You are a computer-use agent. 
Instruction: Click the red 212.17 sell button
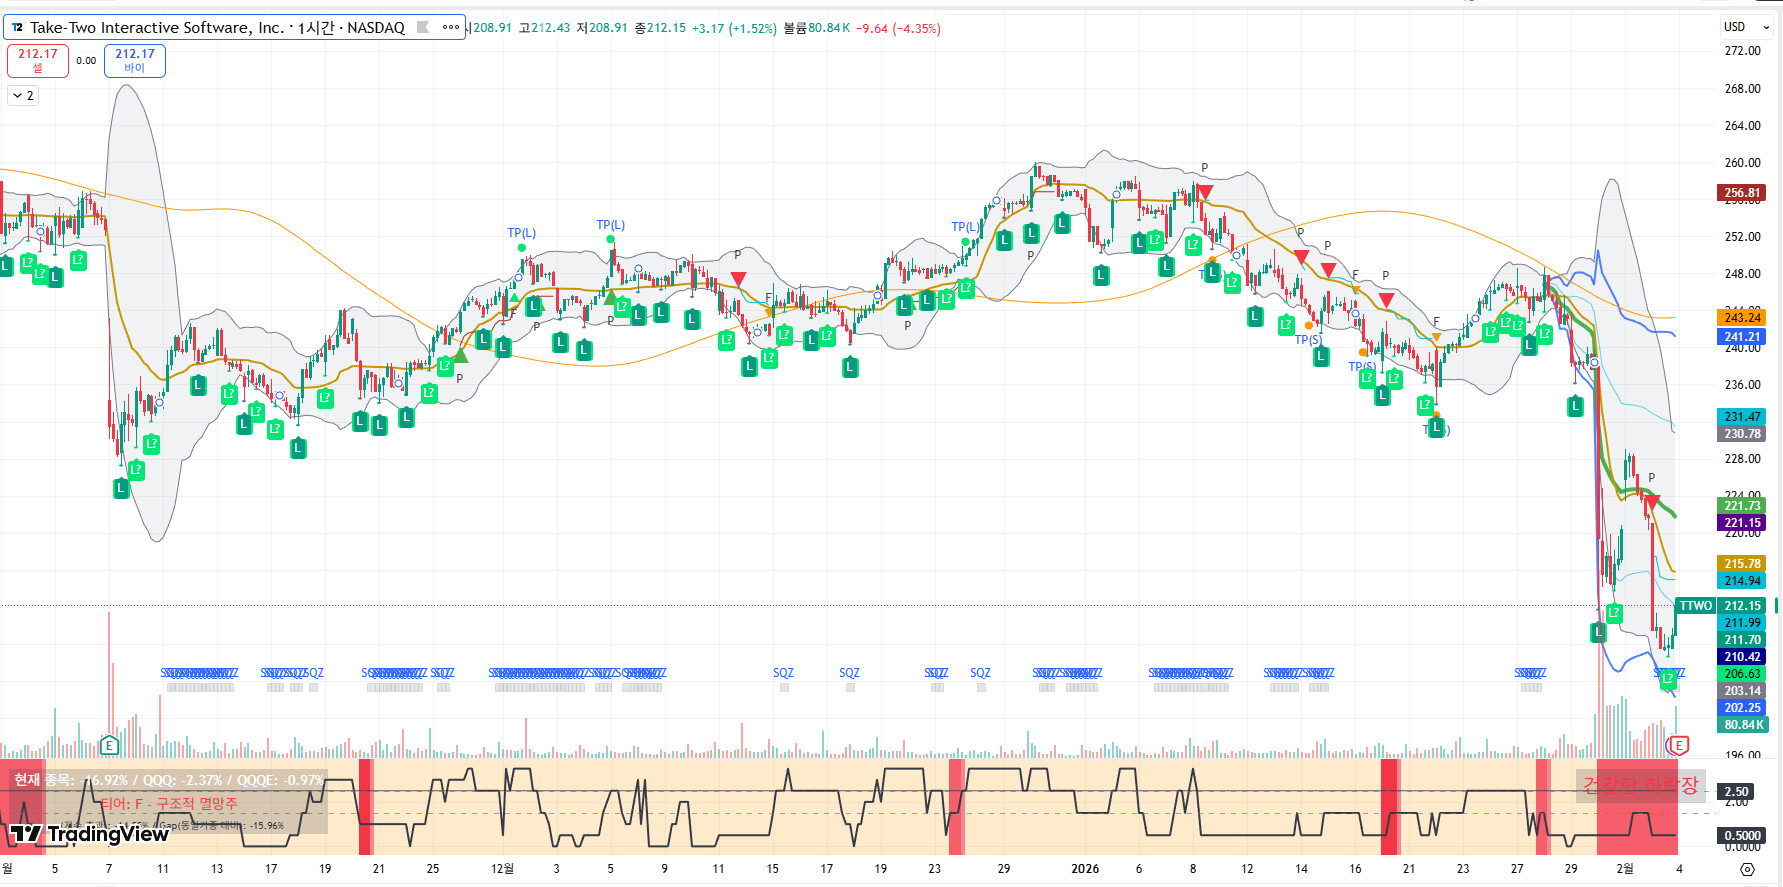[x=38, y=60]
